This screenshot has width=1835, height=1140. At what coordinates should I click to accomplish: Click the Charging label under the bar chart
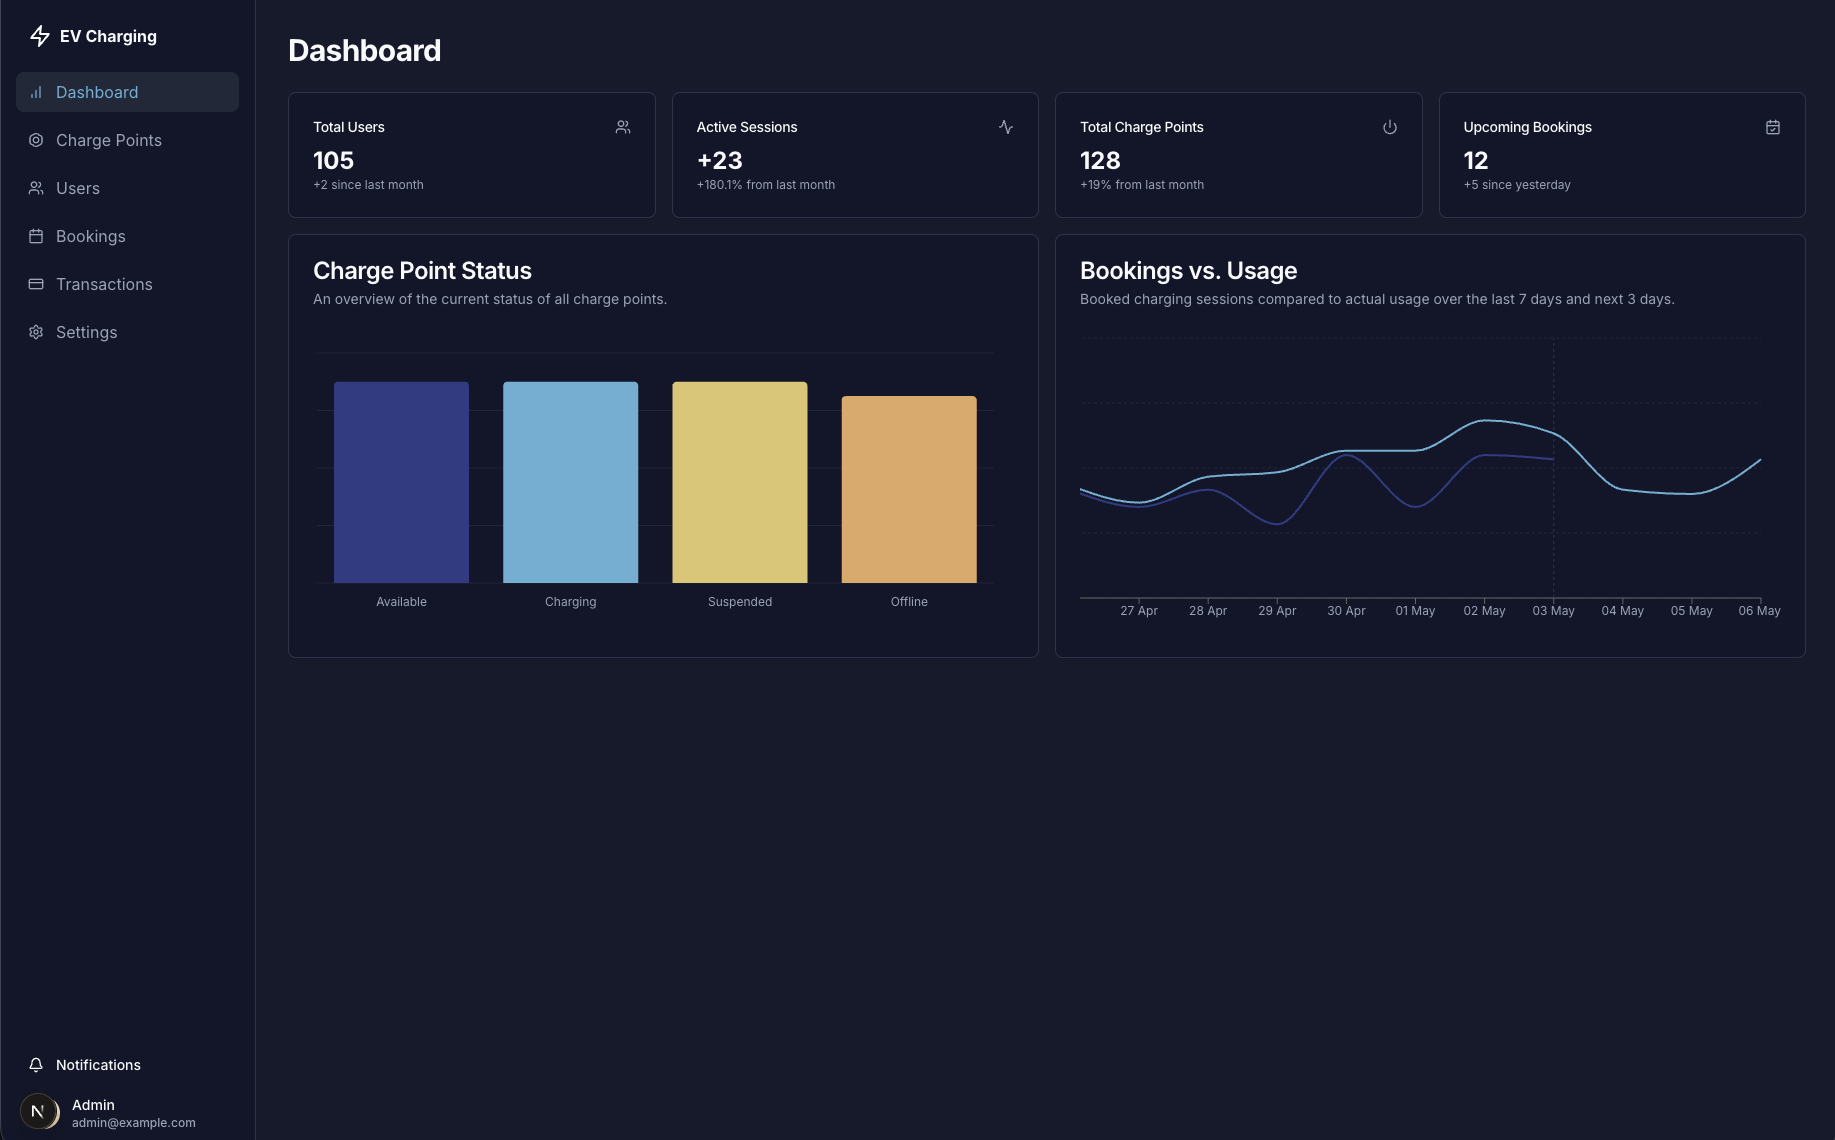tap(570, 602)
